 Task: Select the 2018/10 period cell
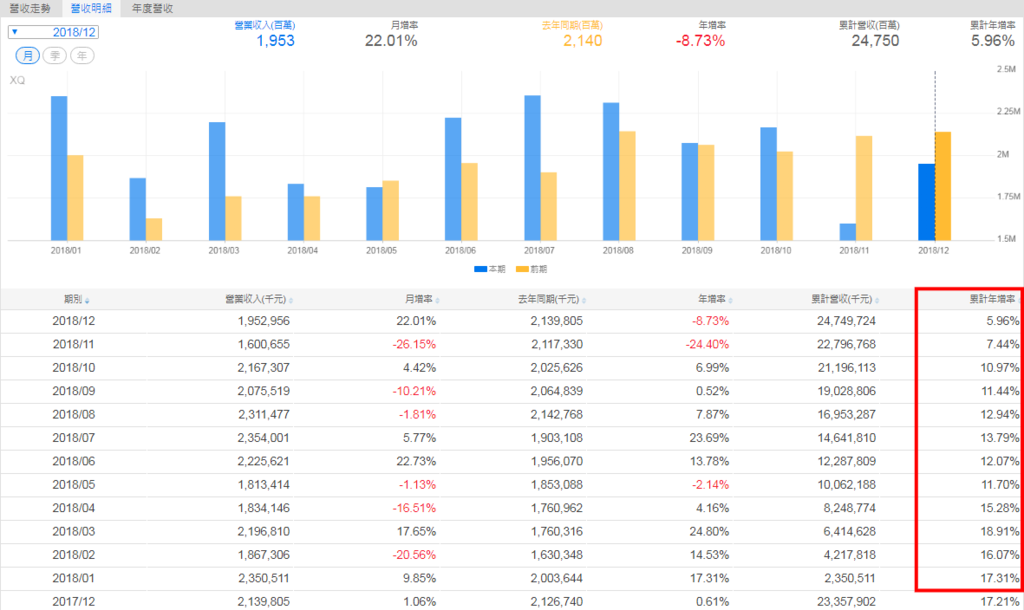click(x=74, y=368)
